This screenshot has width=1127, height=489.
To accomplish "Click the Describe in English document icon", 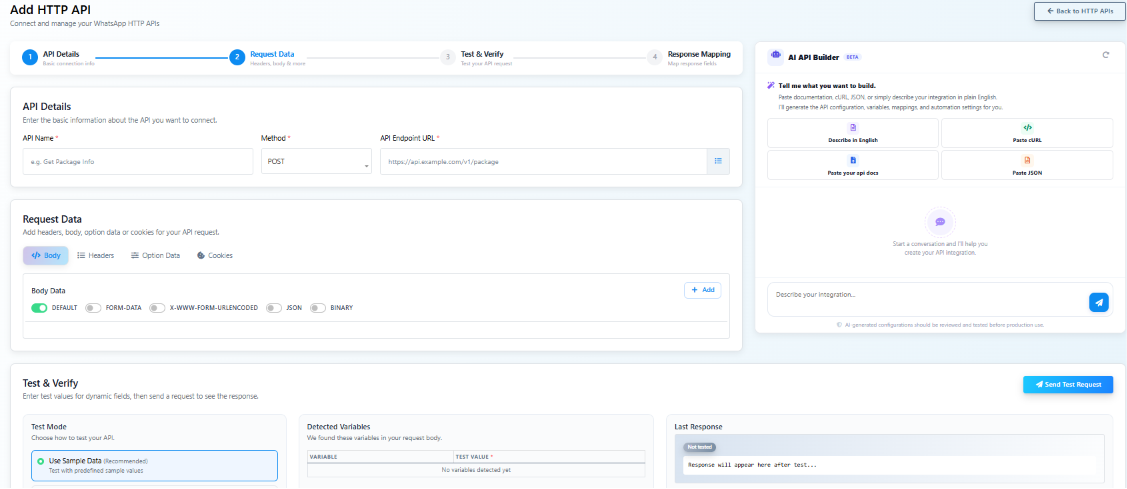I will 852,127.
